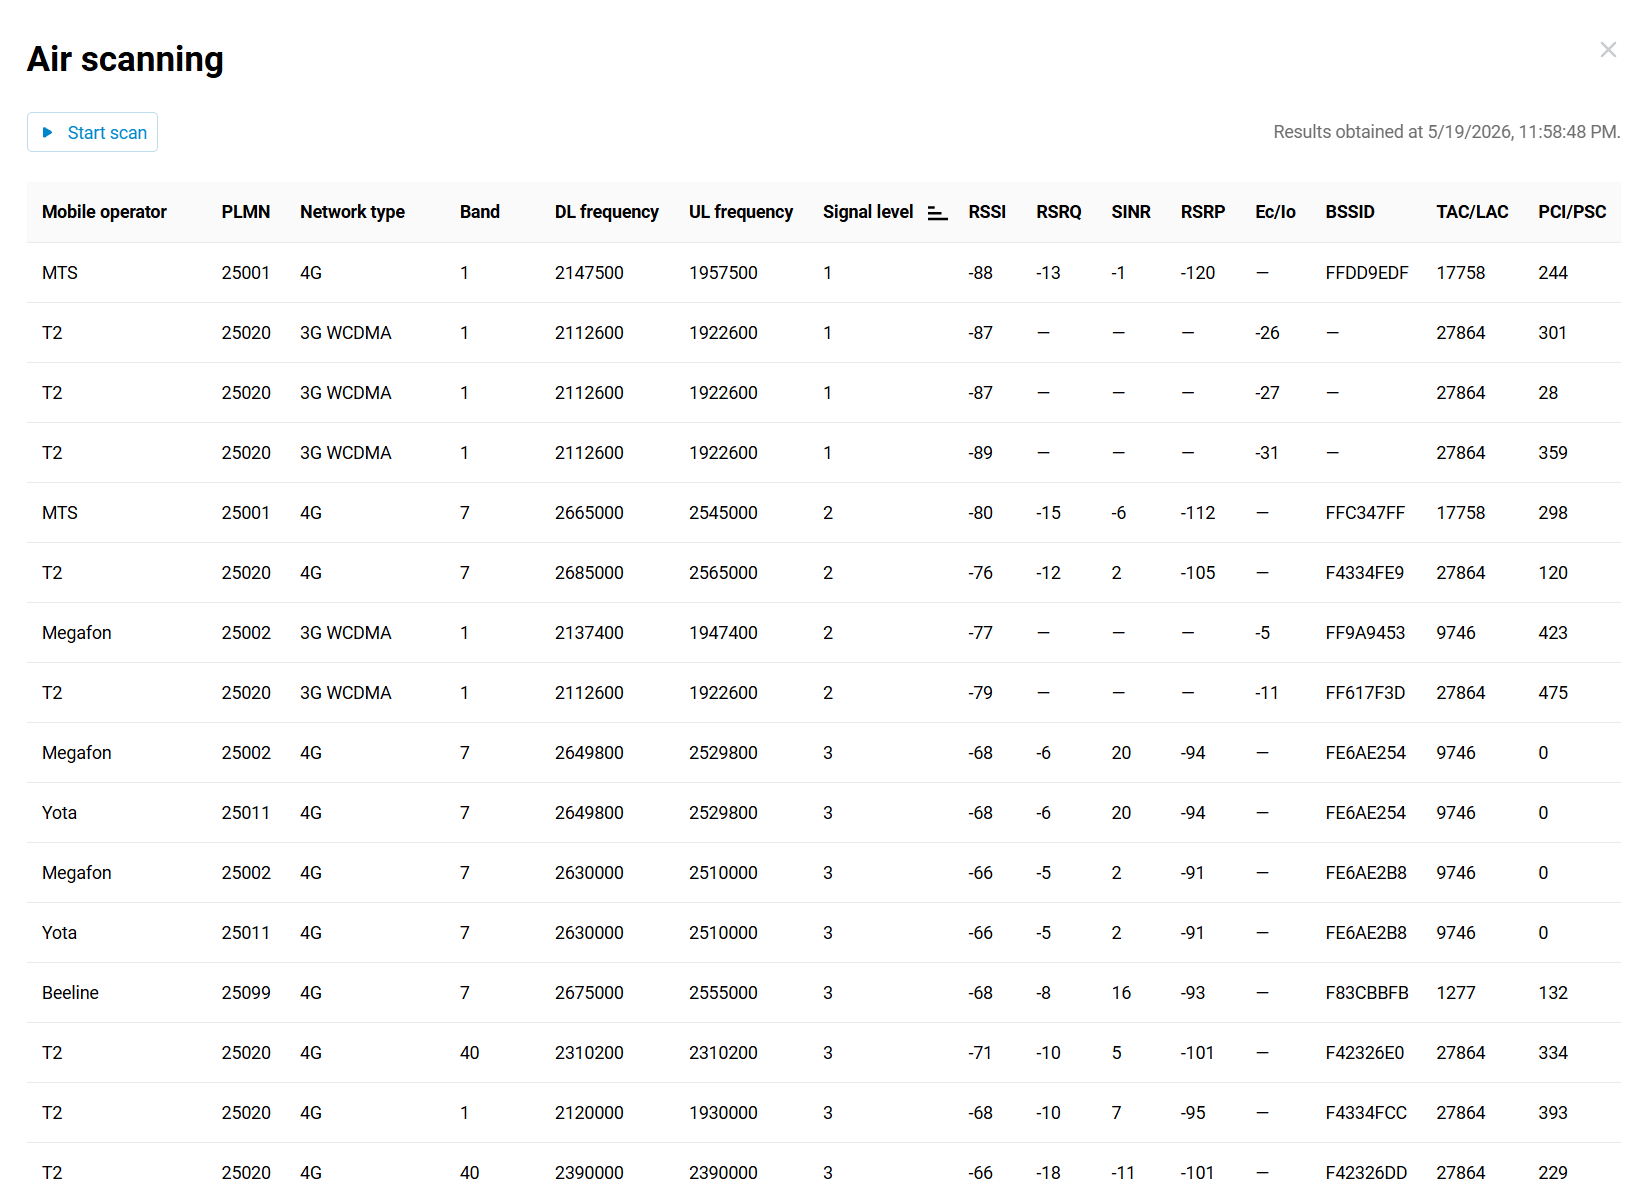The image size is (1636, 1197).
Task: Click the Beeline operator cell
Action: pyautogui.click(x=70, y=993)
